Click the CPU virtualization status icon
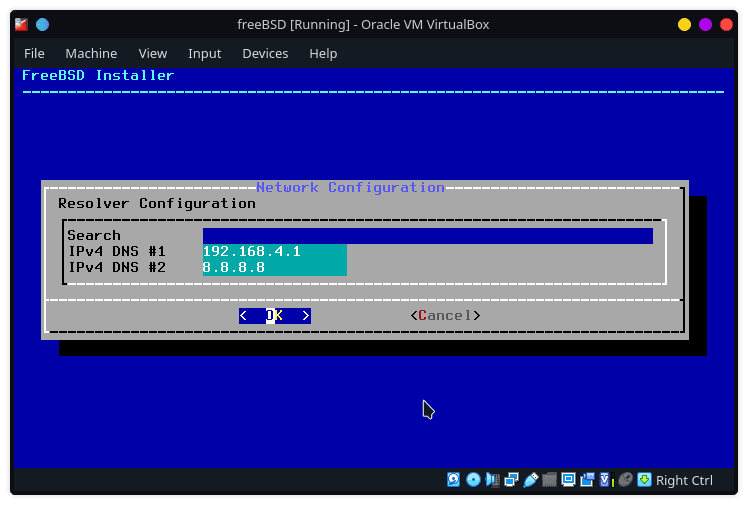 pos(606,480)
